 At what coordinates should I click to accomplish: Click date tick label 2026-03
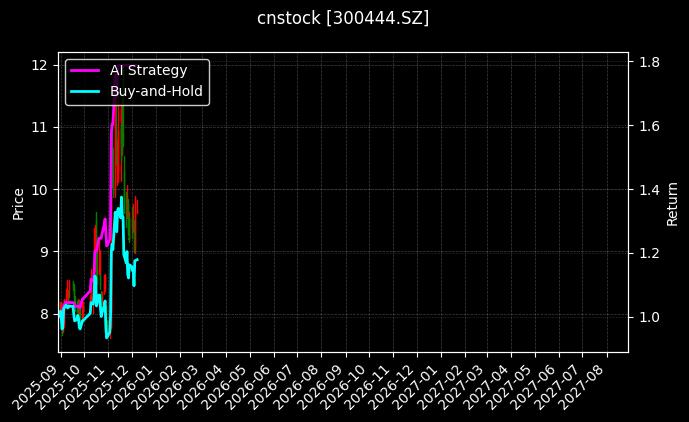(x=177, y=387)
